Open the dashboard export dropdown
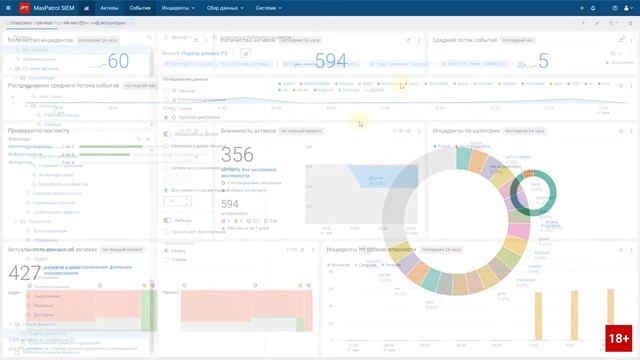Screen dimensions: 640x360 pyautogui.click(x=612, y=23)
